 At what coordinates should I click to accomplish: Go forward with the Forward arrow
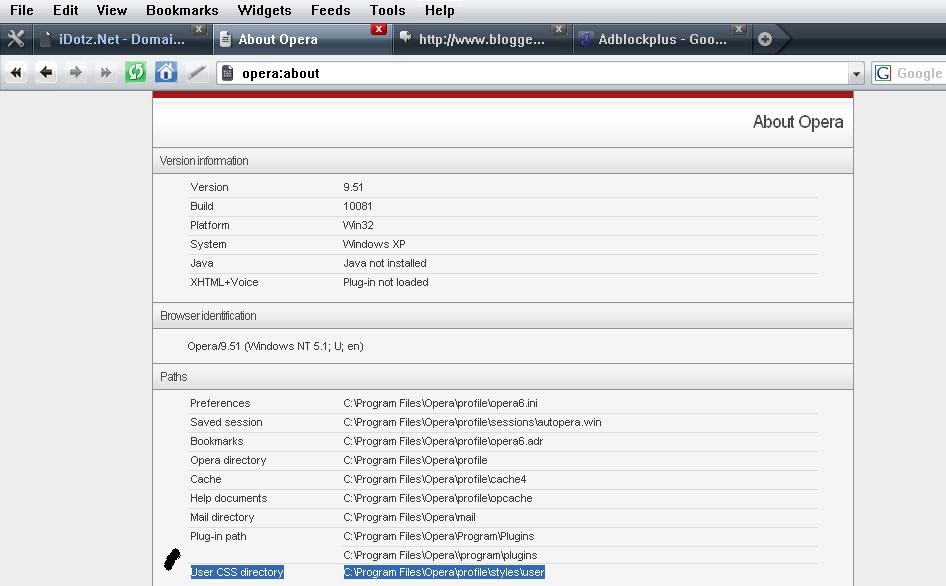75,73
